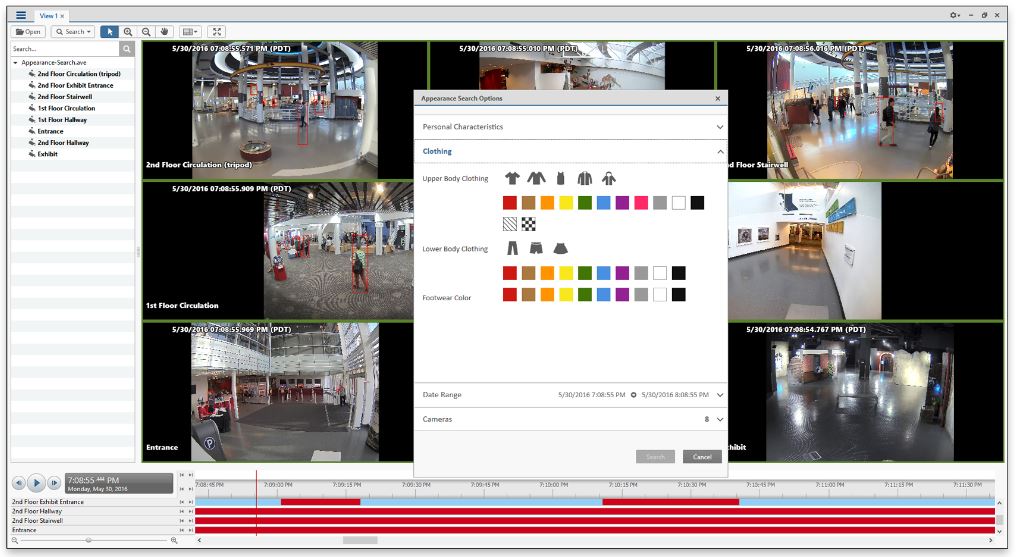Pick black for upper body clothing
The height and width of the screenshot is (557, 1018).
pyautogui.click(x=697, y=203)
